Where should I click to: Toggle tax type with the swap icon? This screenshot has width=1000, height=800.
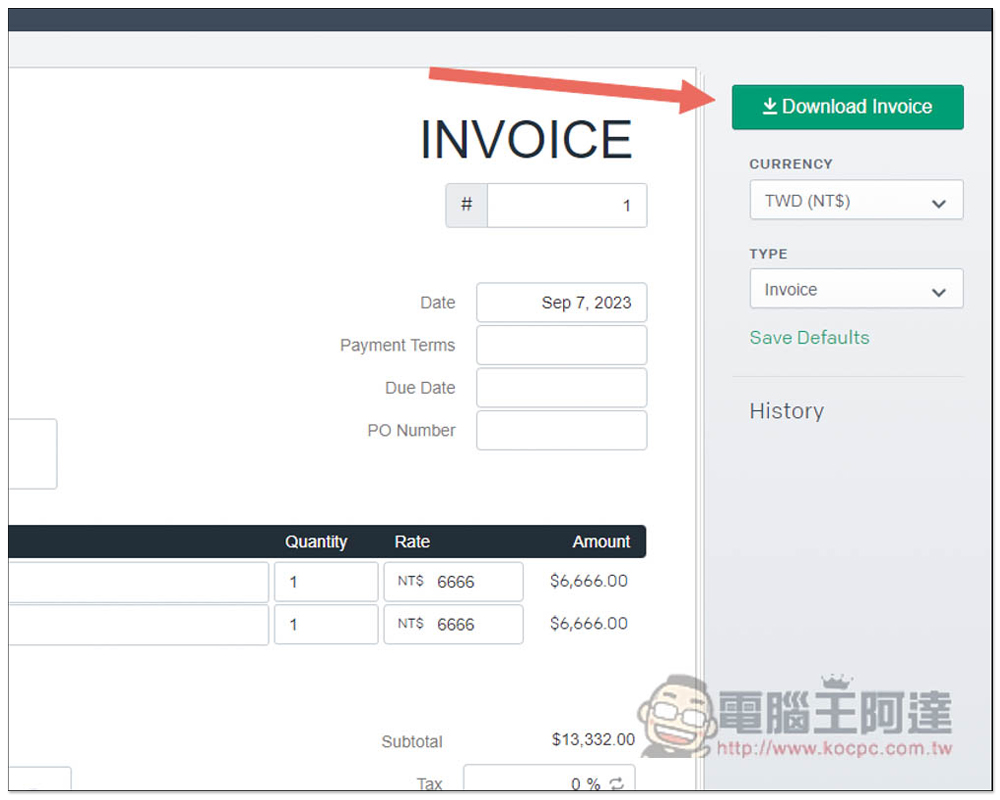616,783
